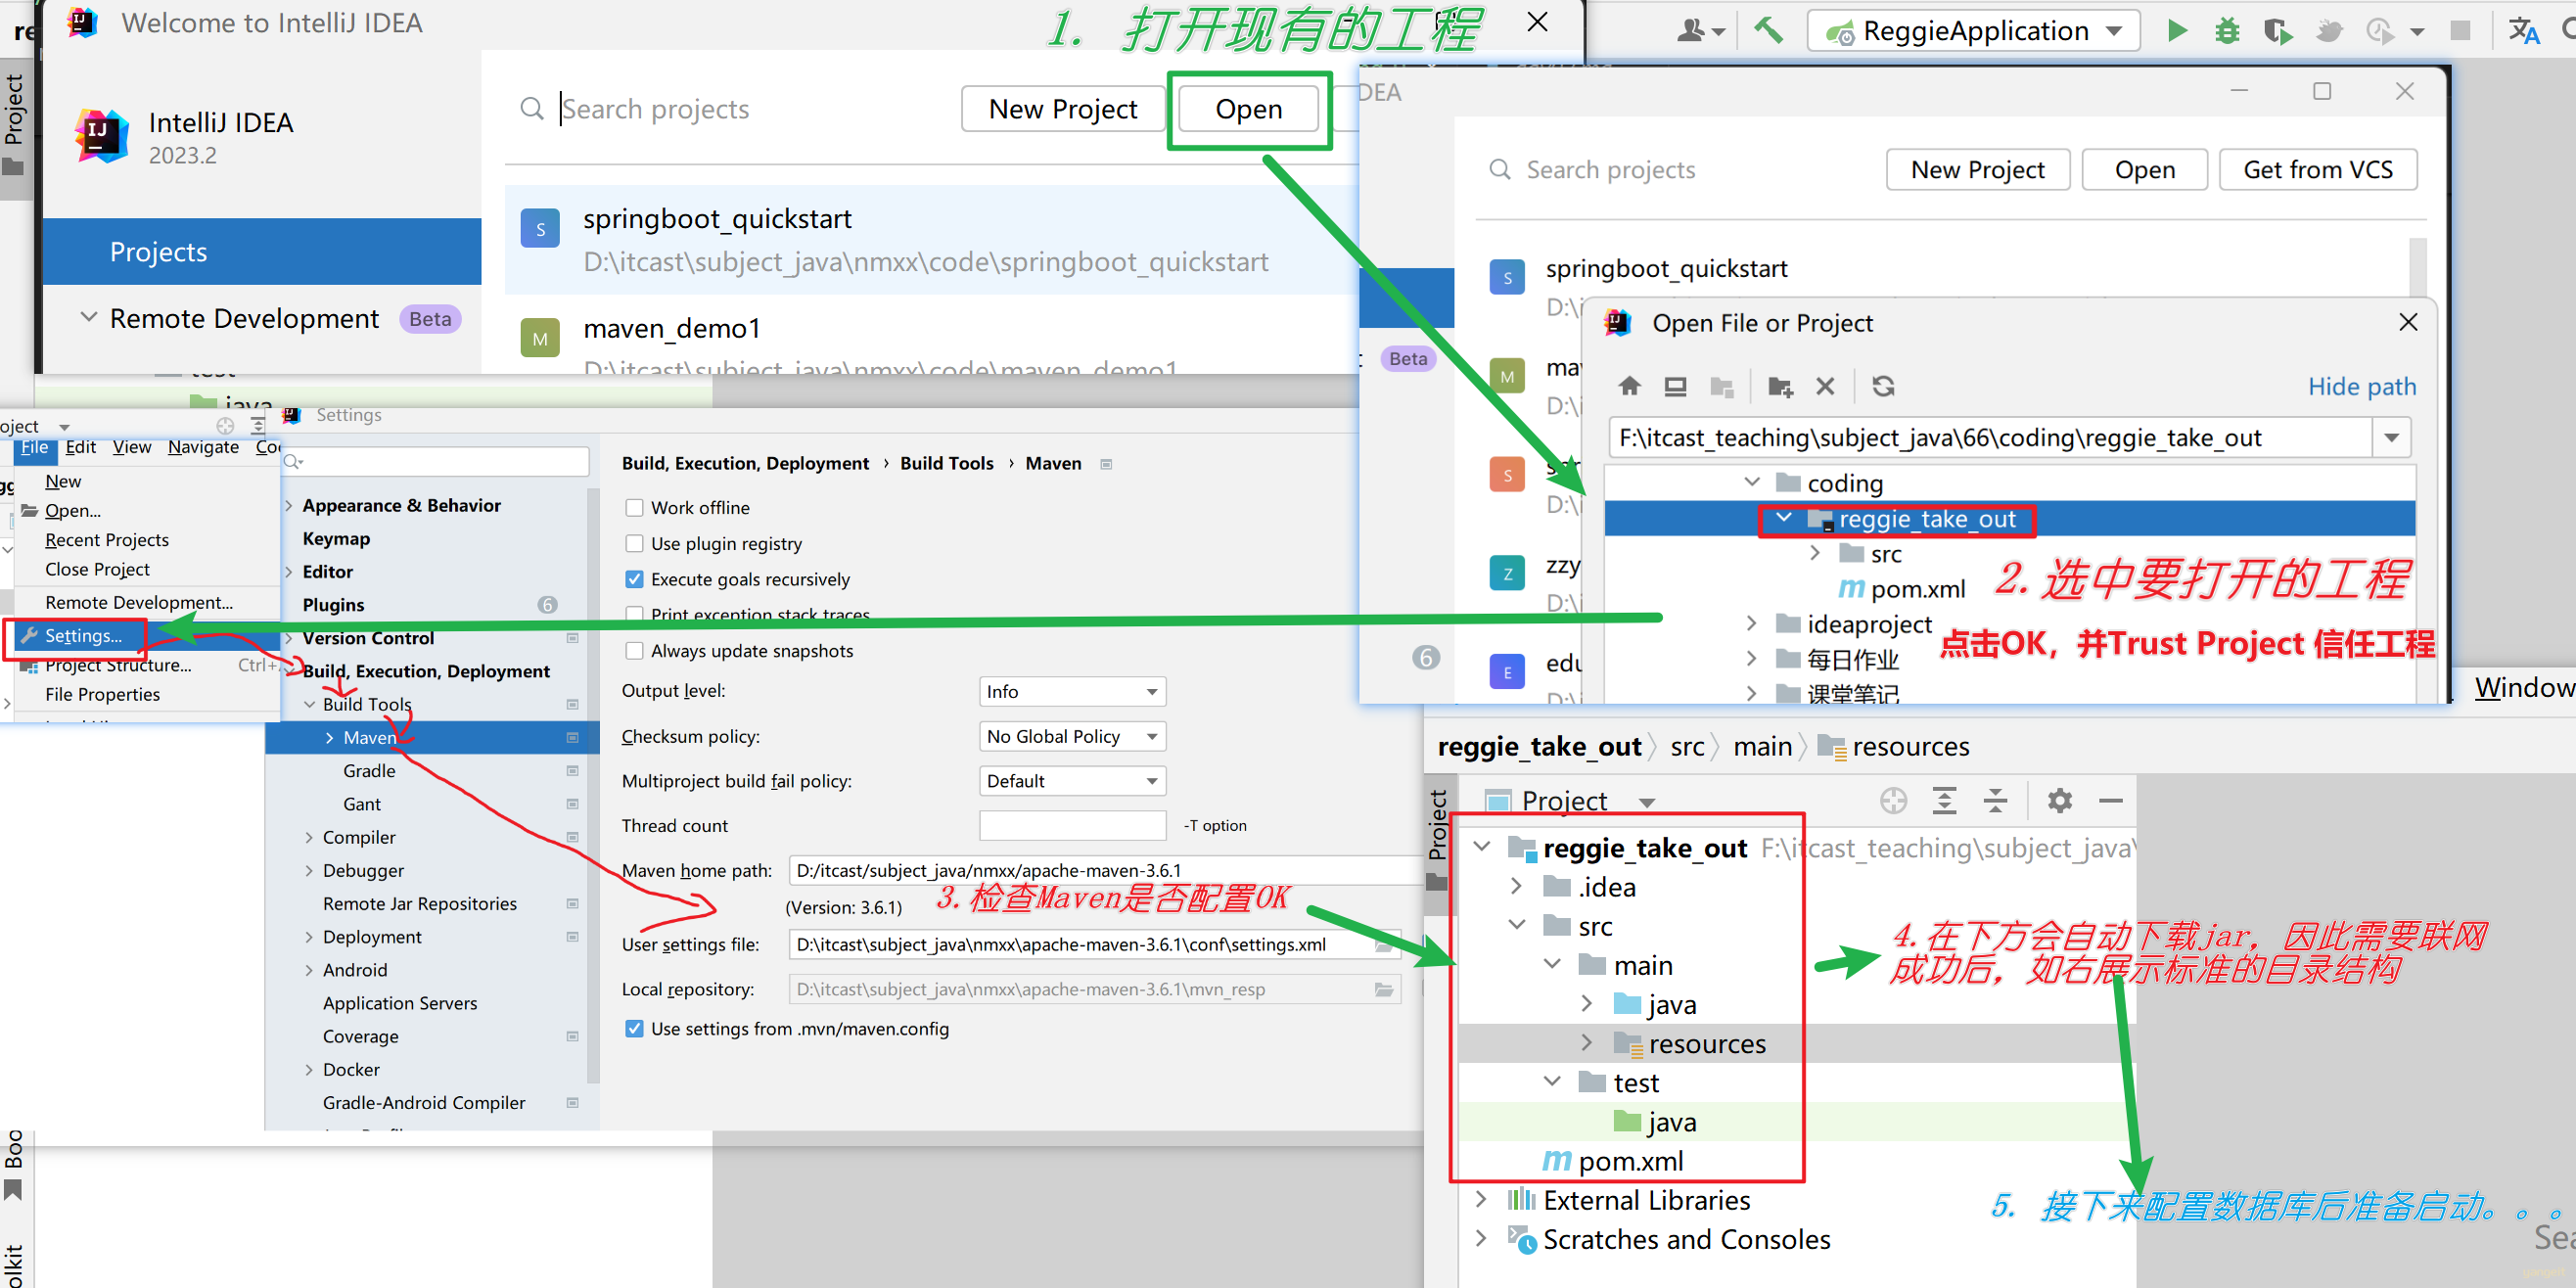This screenshot has width=2576, height=1288.
Task: Click Keymap in settings list
Action: coord(336,539)
